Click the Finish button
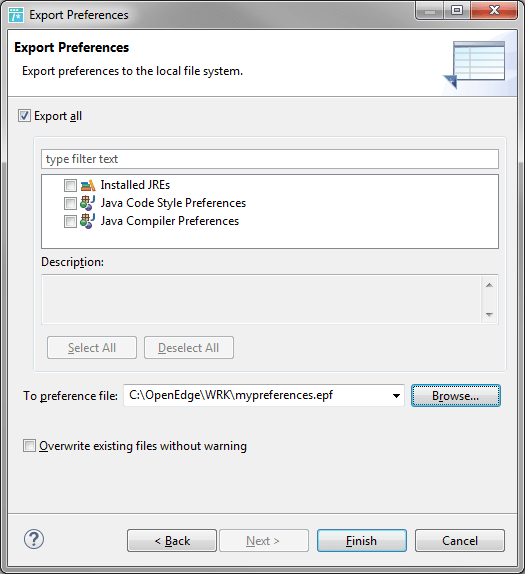This screenshot has height=574, width=525. [x=362, y=541]
